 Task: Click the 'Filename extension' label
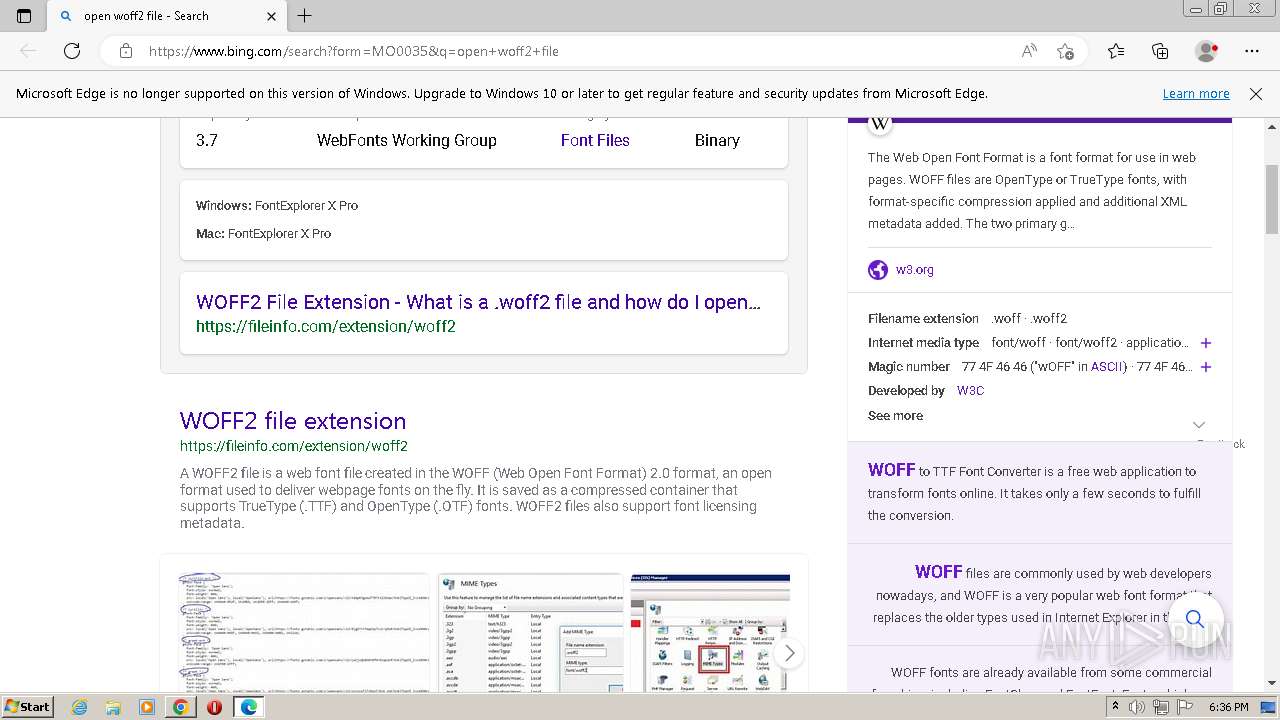click(923, 319)
